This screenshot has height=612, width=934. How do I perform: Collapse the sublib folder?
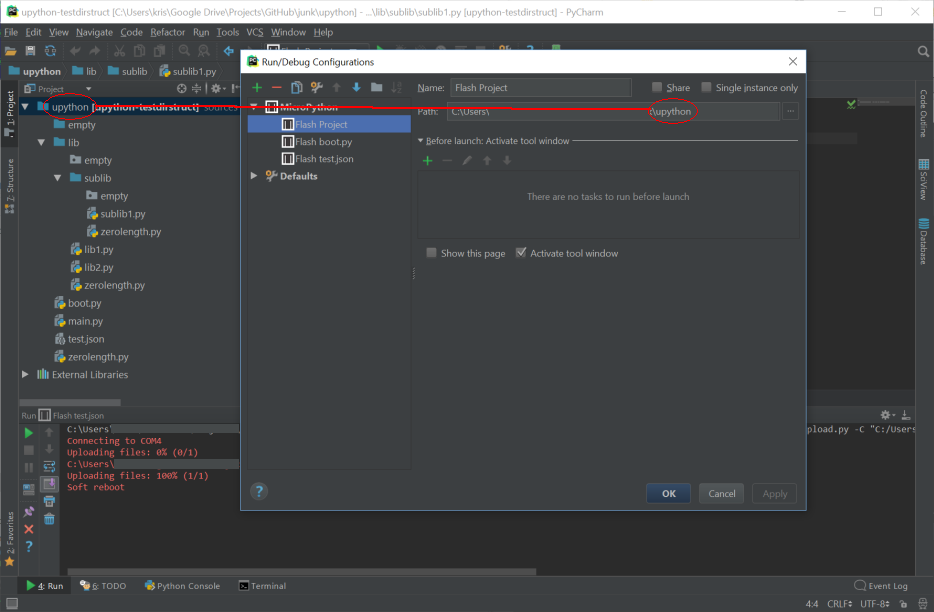57,178
